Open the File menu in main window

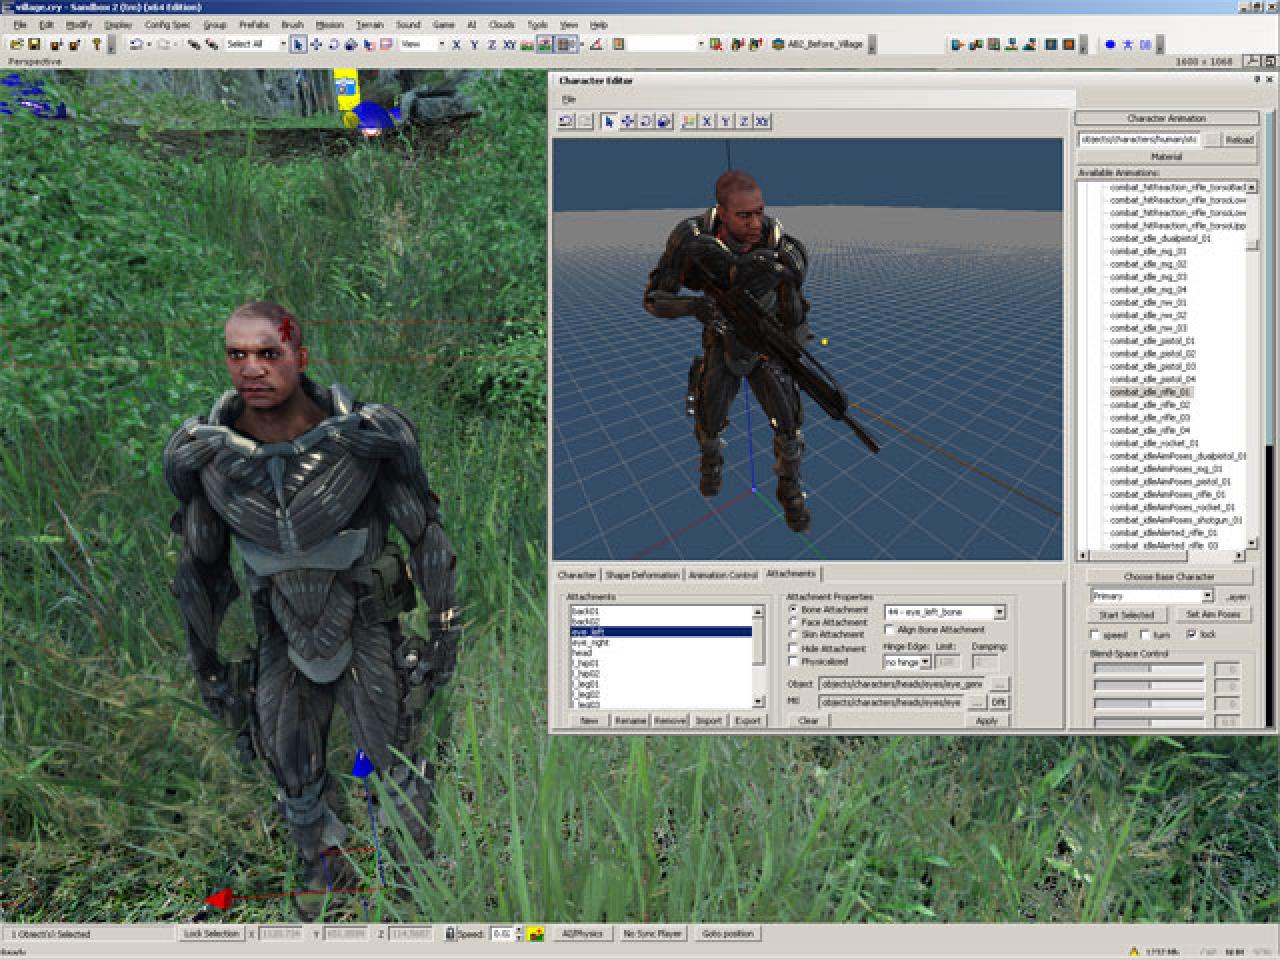click(x=19, y=25)
